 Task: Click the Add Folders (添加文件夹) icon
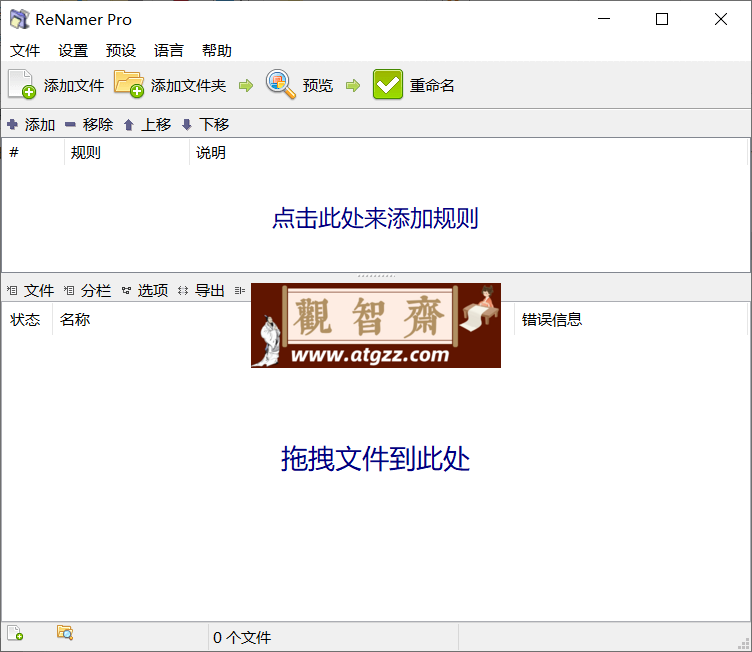[x=129, y=84]
